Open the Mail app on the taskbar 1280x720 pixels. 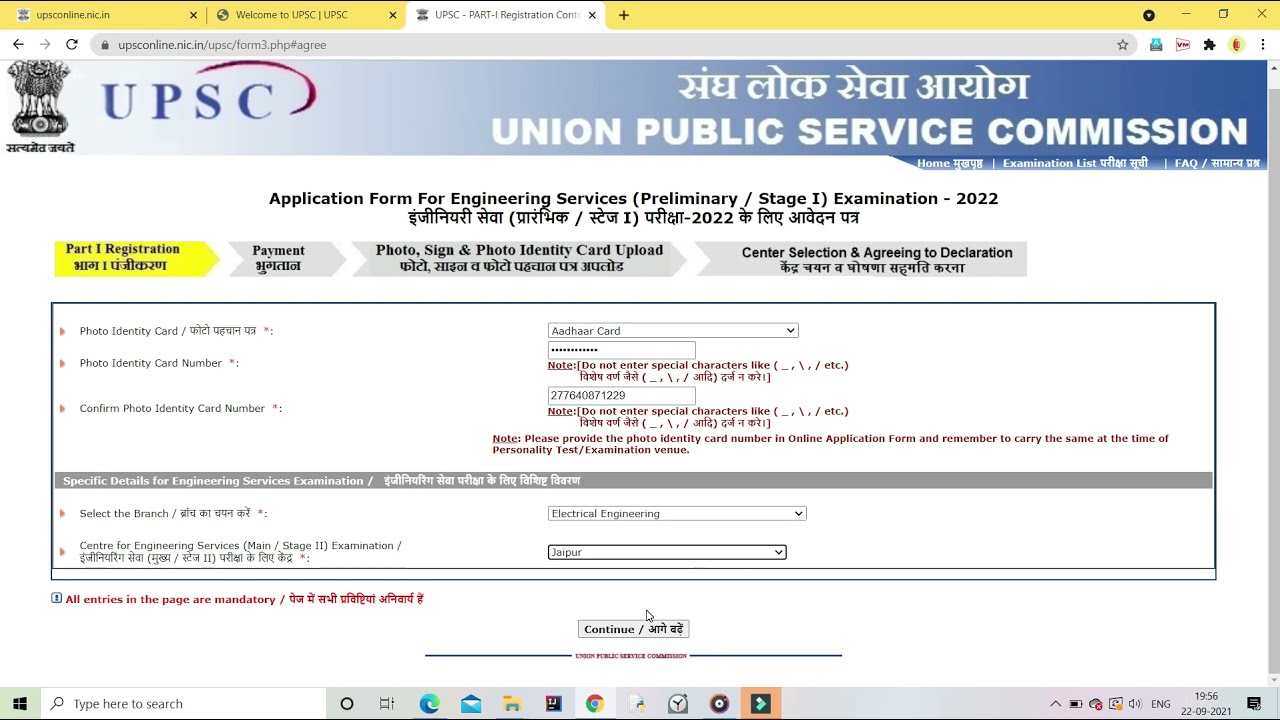[471, 703]
